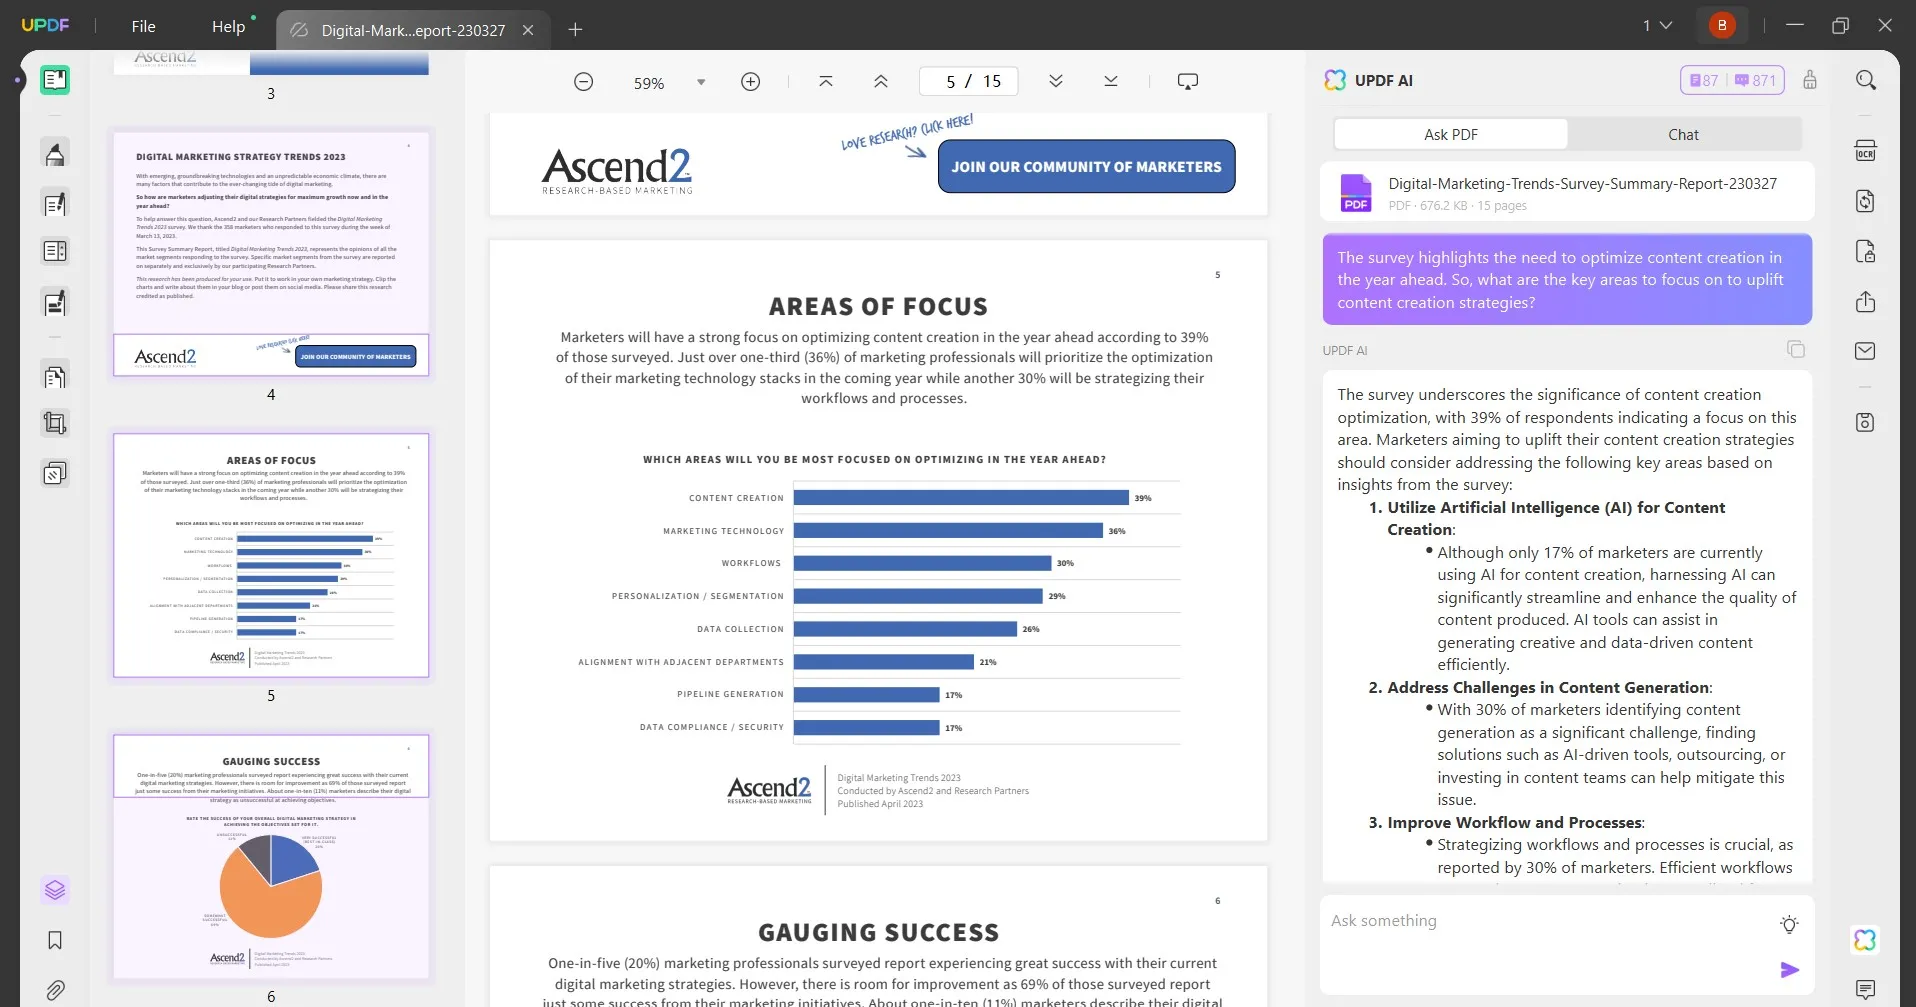Screen dimensions: 1916x1007
Task: Click the Save as other icon
Action: pos(1866,422)
